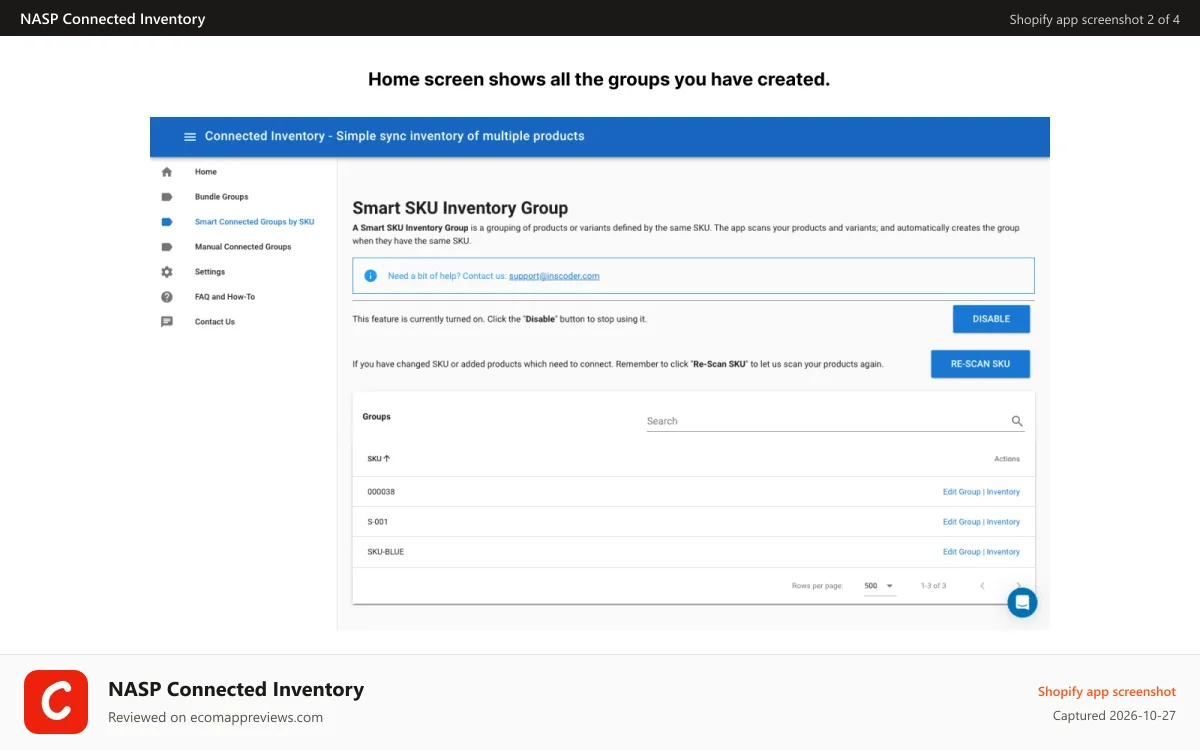Image resolution: width=1200 pixels, height=750 pixels.
Task: Click the FAQ question mark icon
Action: (167, 297)
